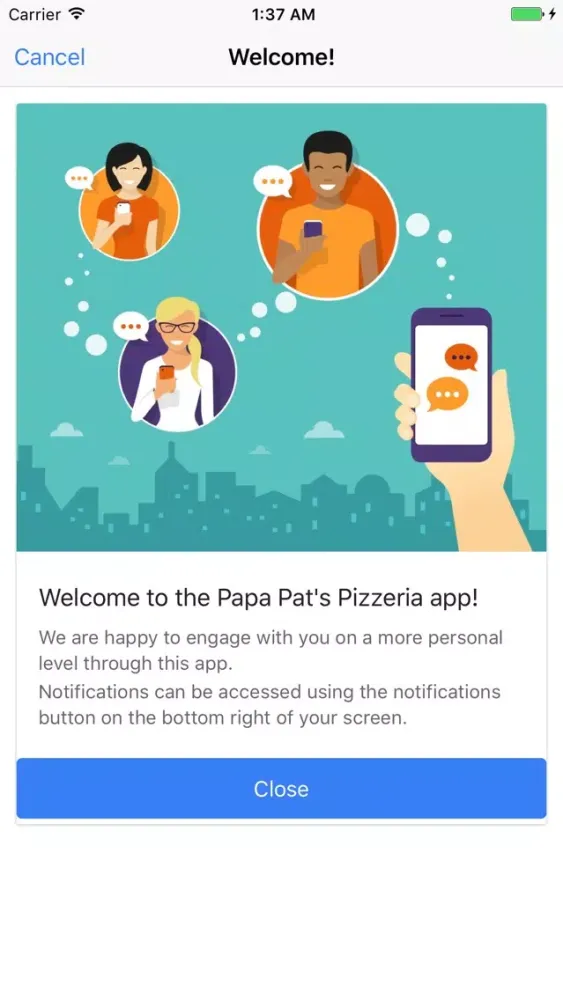Tap the Welcome! navigation title

coord(281,57)
